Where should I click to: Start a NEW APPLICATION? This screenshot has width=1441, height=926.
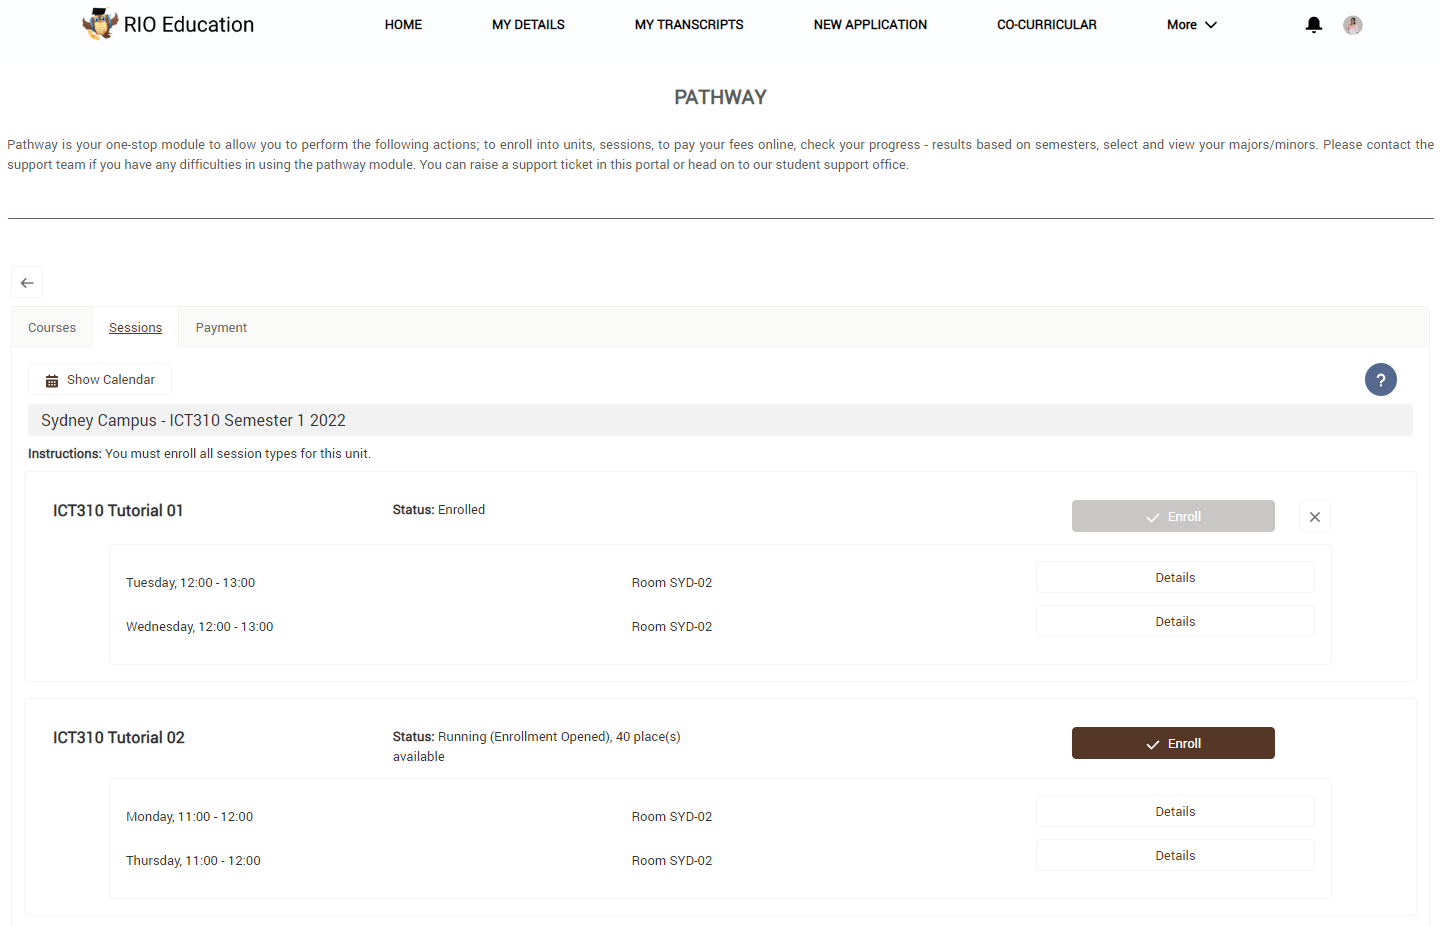[x=870, y=25]
